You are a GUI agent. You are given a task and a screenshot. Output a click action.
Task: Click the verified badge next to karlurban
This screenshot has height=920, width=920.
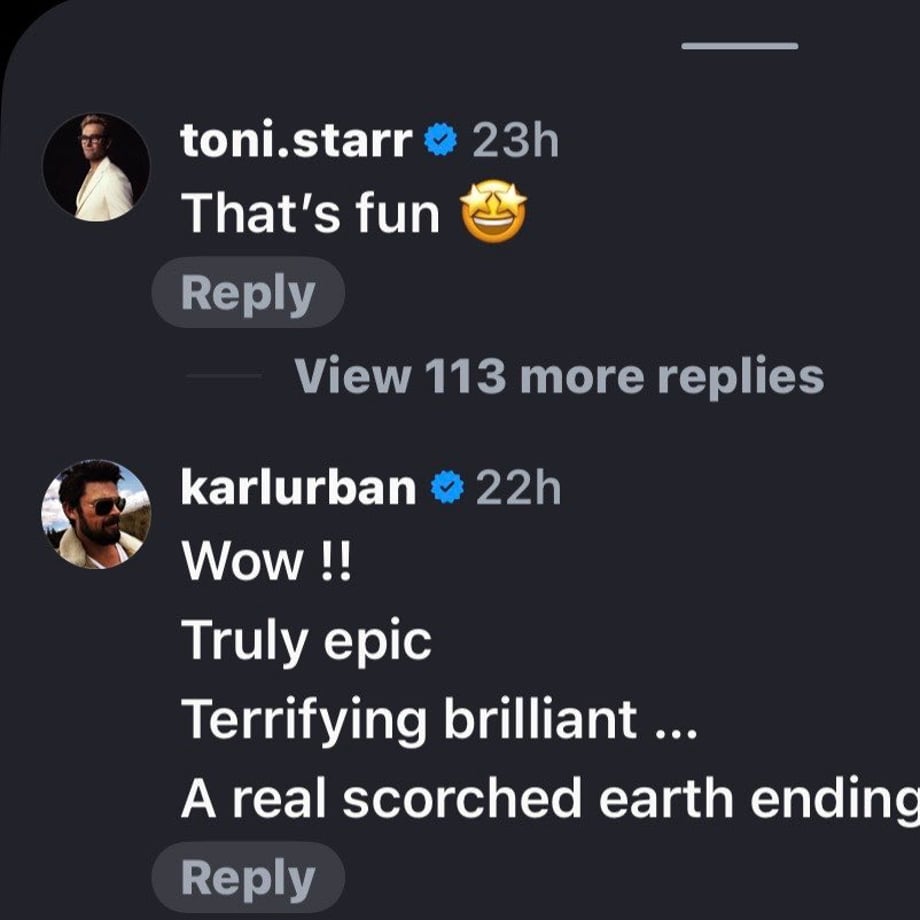tap(448, 487)
